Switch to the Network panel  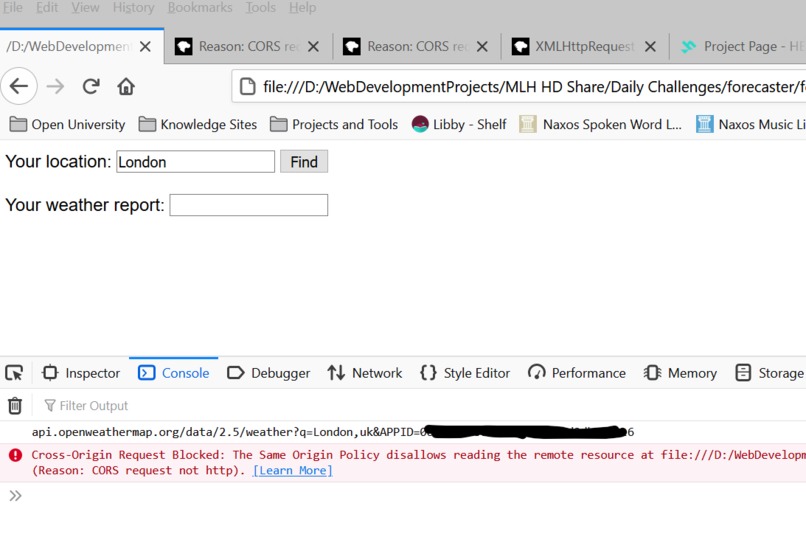coord(365,373)
